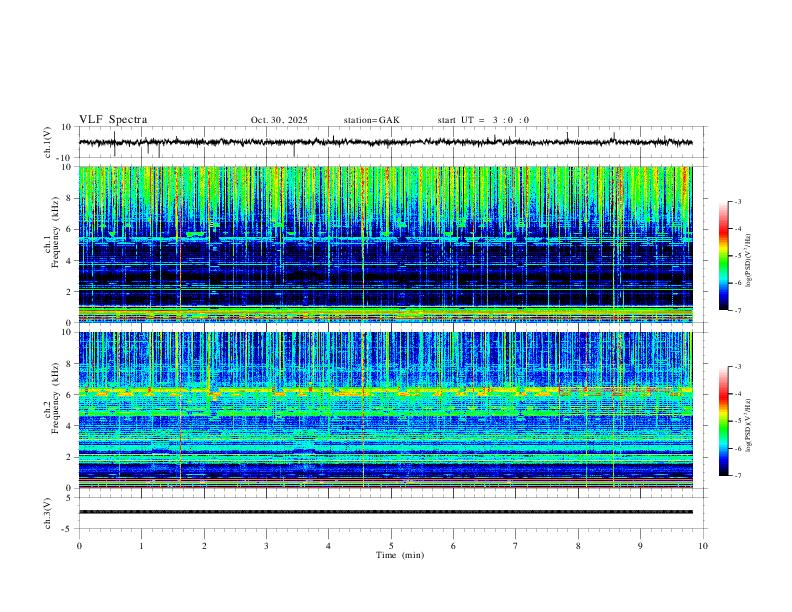Click the time axis tick label "2"

pyautogui.click(x=204, y=546)
